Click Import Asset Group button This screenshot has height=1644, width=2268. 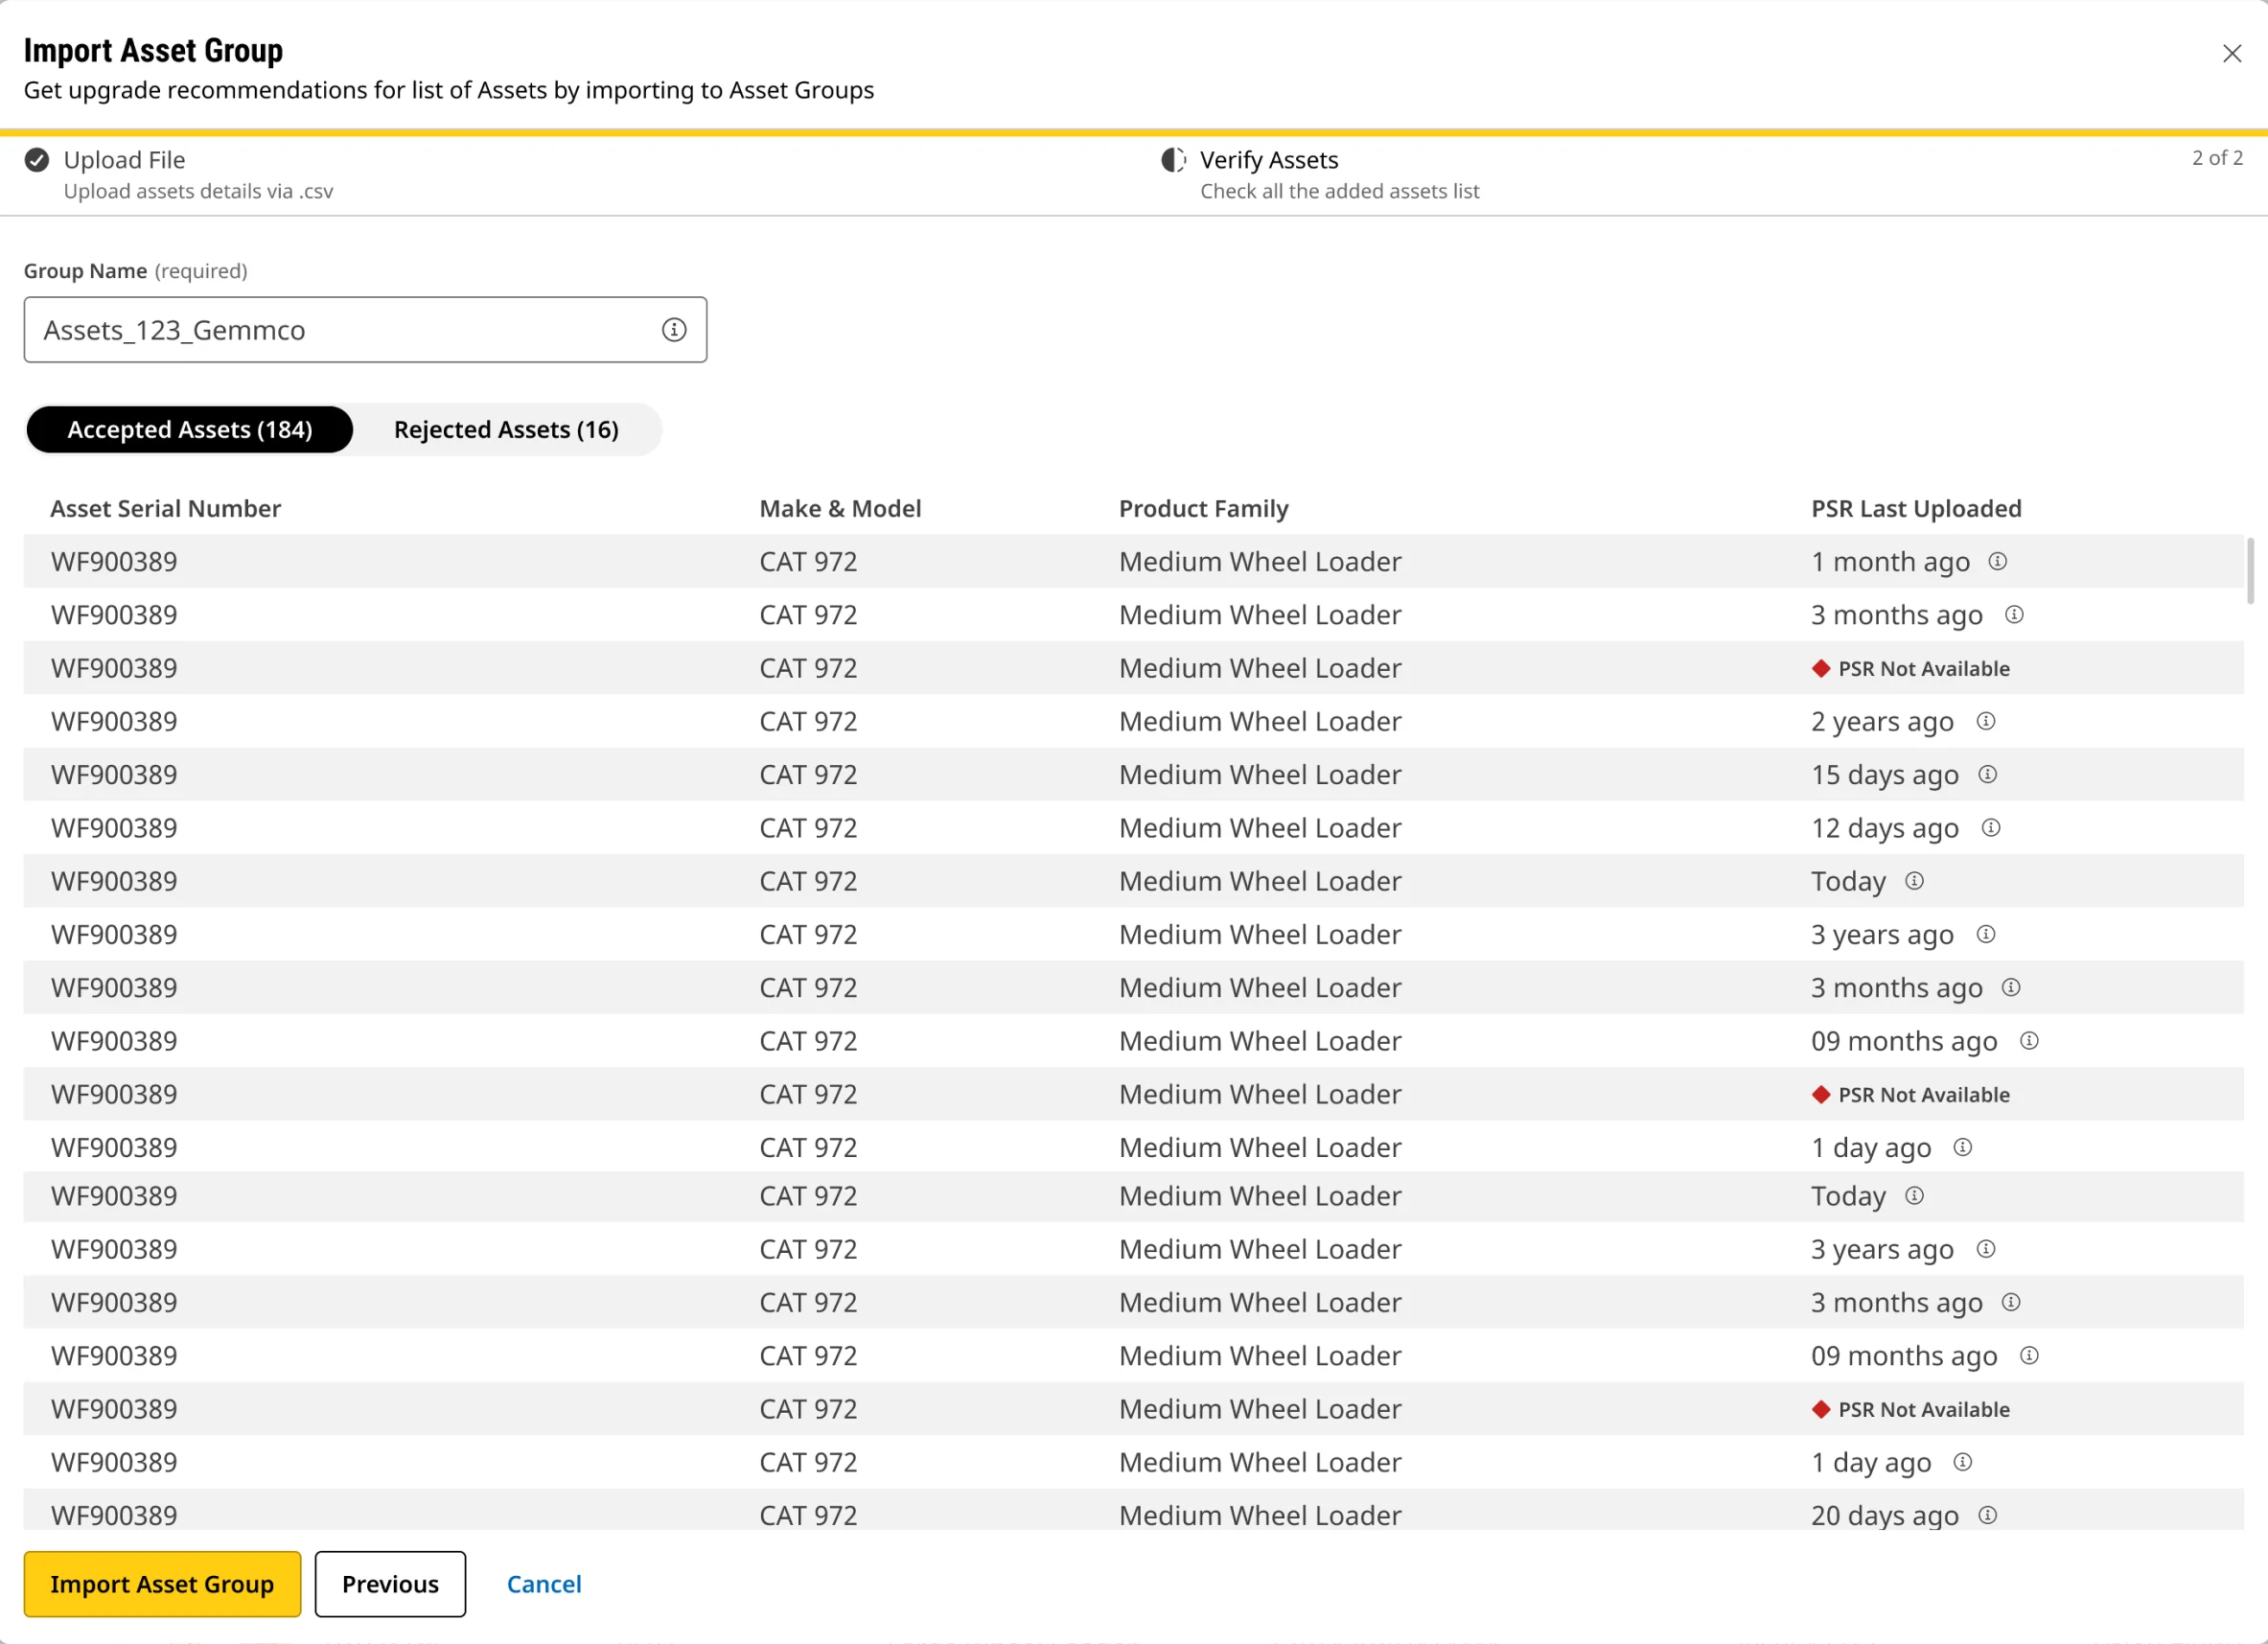(162, 1584)
